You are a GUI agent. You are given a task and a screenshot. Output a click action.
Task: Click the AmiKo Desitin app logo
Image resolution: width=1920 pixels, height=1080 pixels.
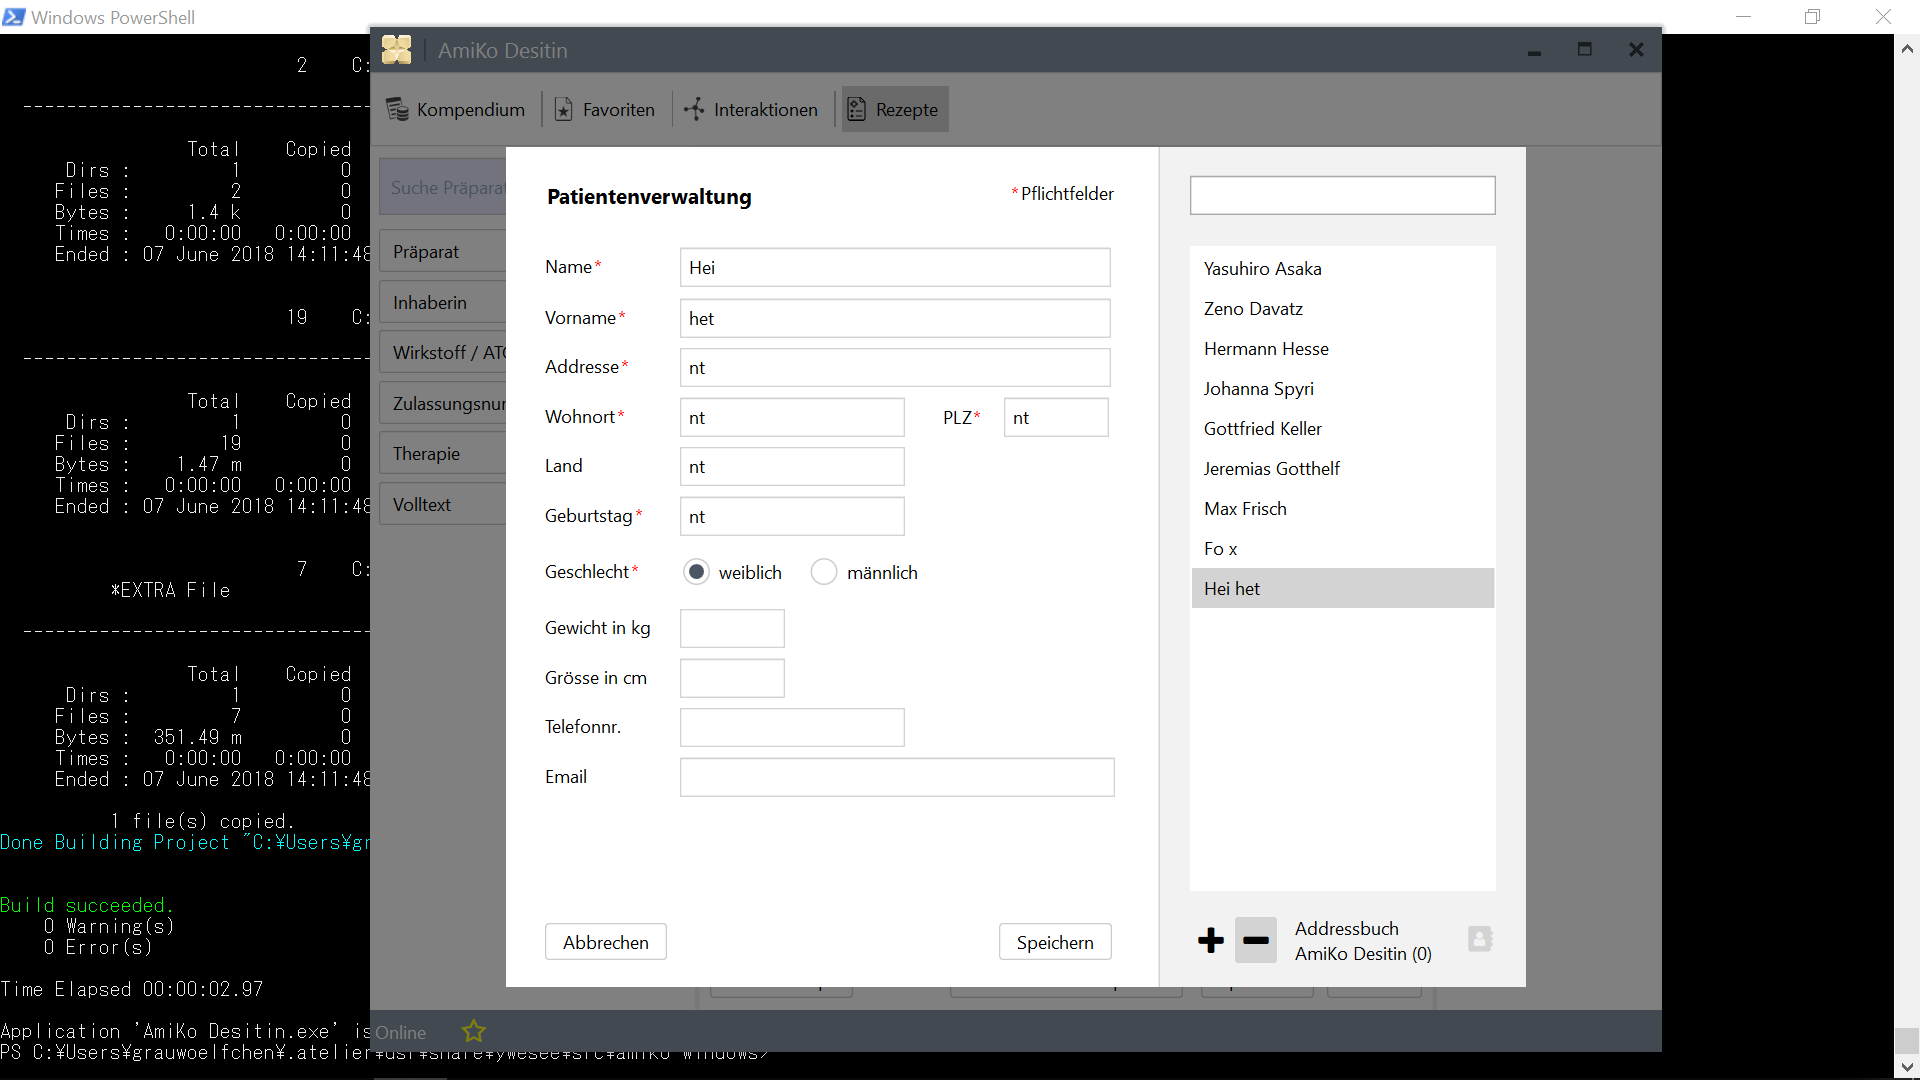[x=397, y=50]
